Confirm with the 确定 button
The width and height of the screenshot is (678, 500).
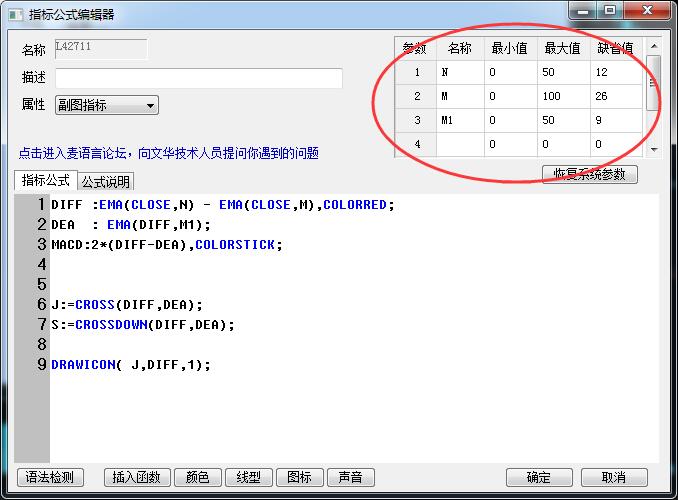click(539, 478)
